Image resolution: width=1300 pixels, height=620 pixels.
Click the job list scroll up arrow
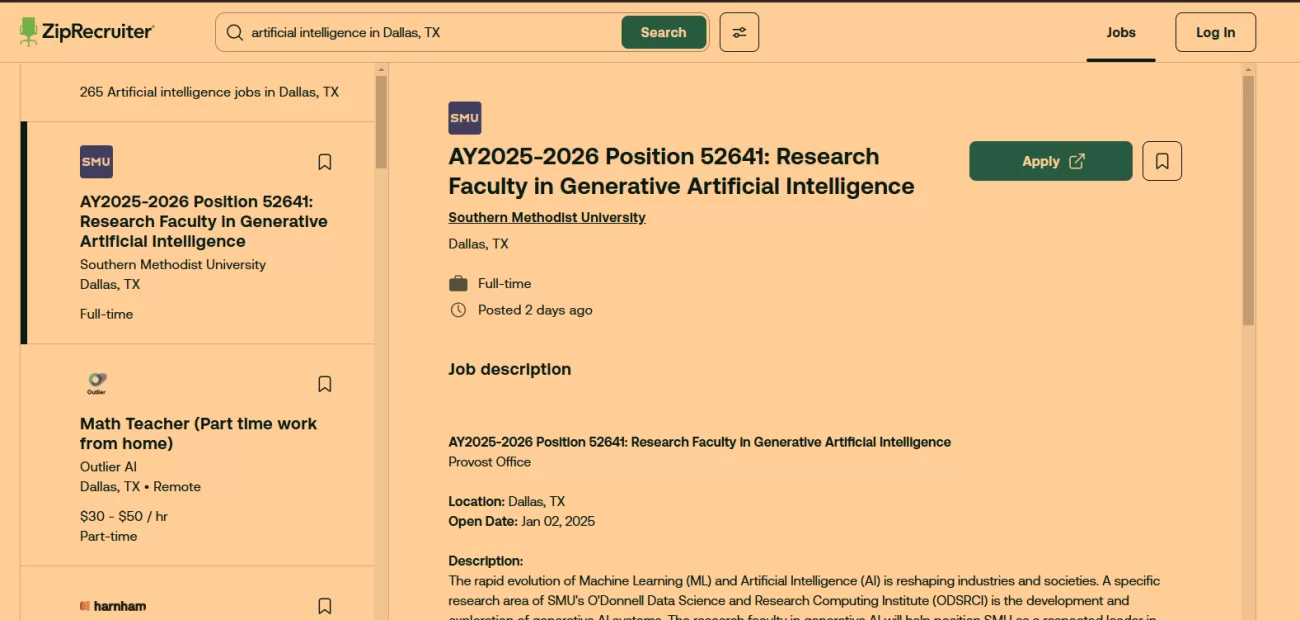pyautogui.click(x=381, y=69)
